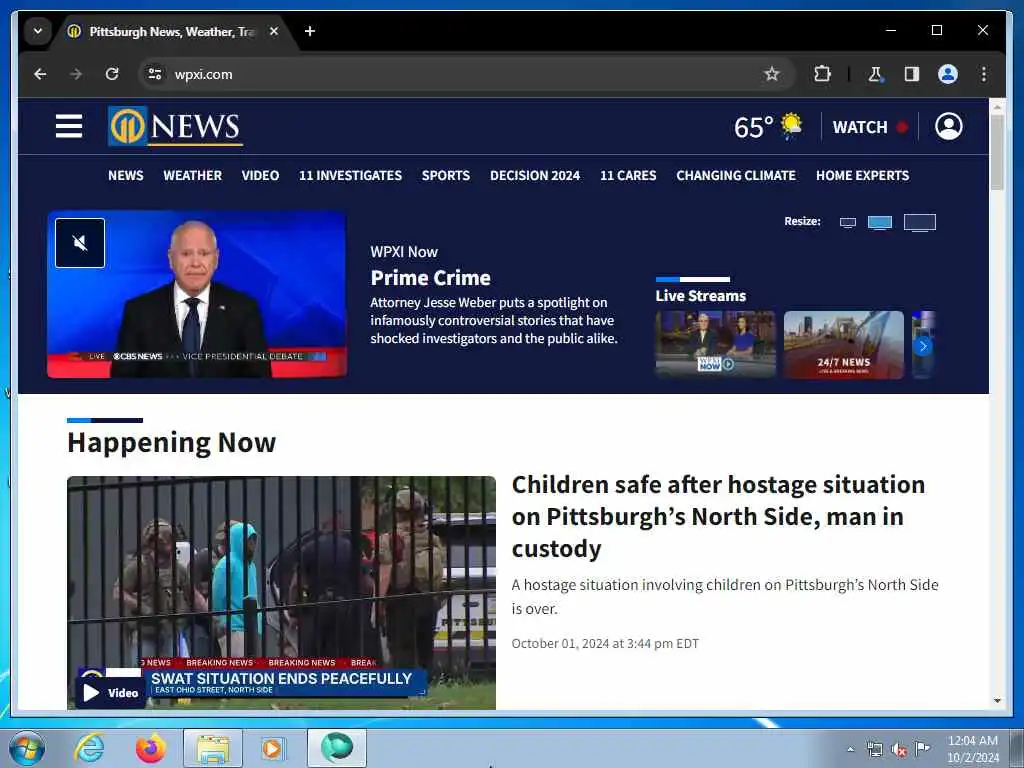This screenshot has width=1024, height=768.
Task: Open the Windows Start menu
Action: coord(27,748)
